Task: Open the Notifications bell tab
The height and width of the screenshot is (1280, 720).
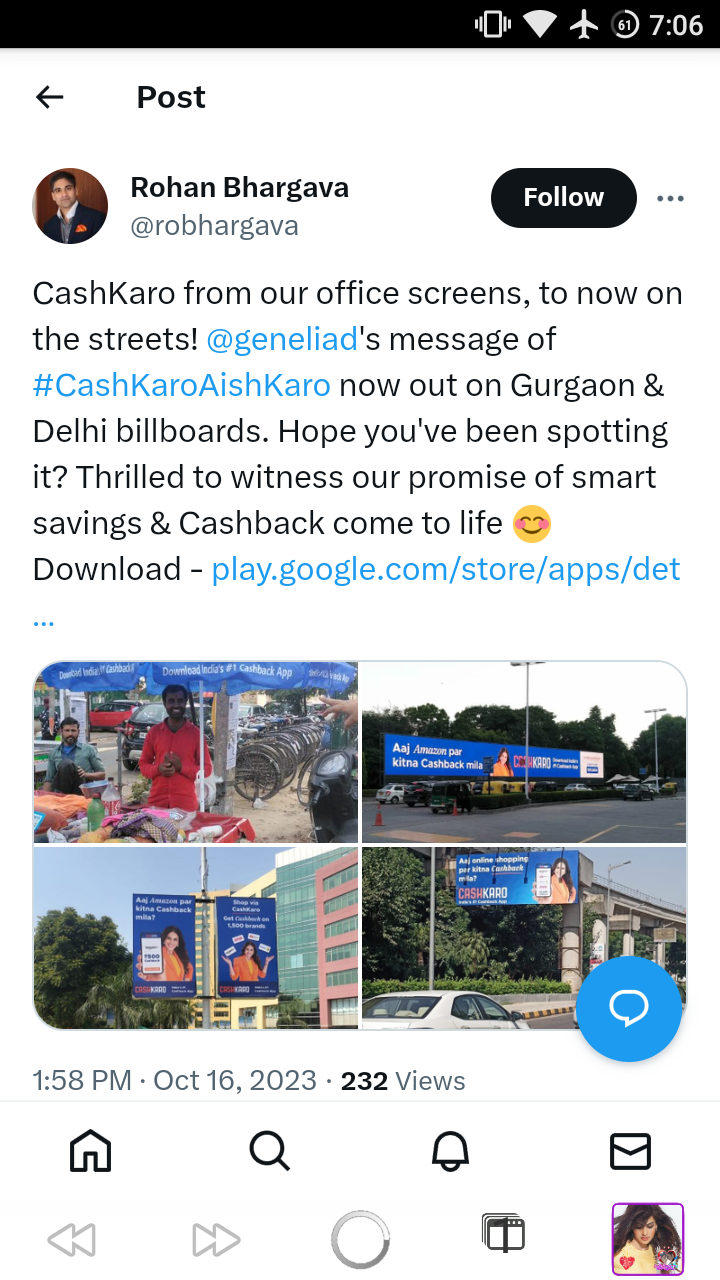Action: pyautogui.click(x=450, y=1150)
